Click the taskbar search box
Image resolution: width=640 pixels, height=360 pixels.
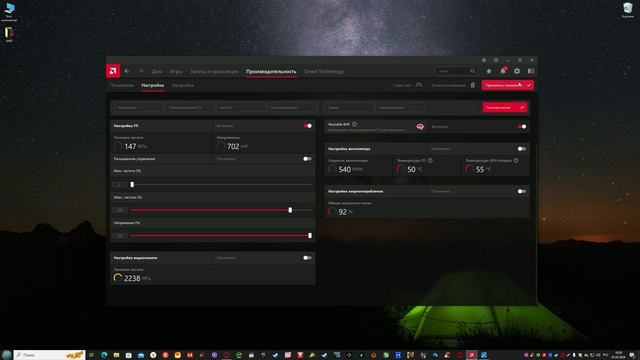(x=50, y=355)
